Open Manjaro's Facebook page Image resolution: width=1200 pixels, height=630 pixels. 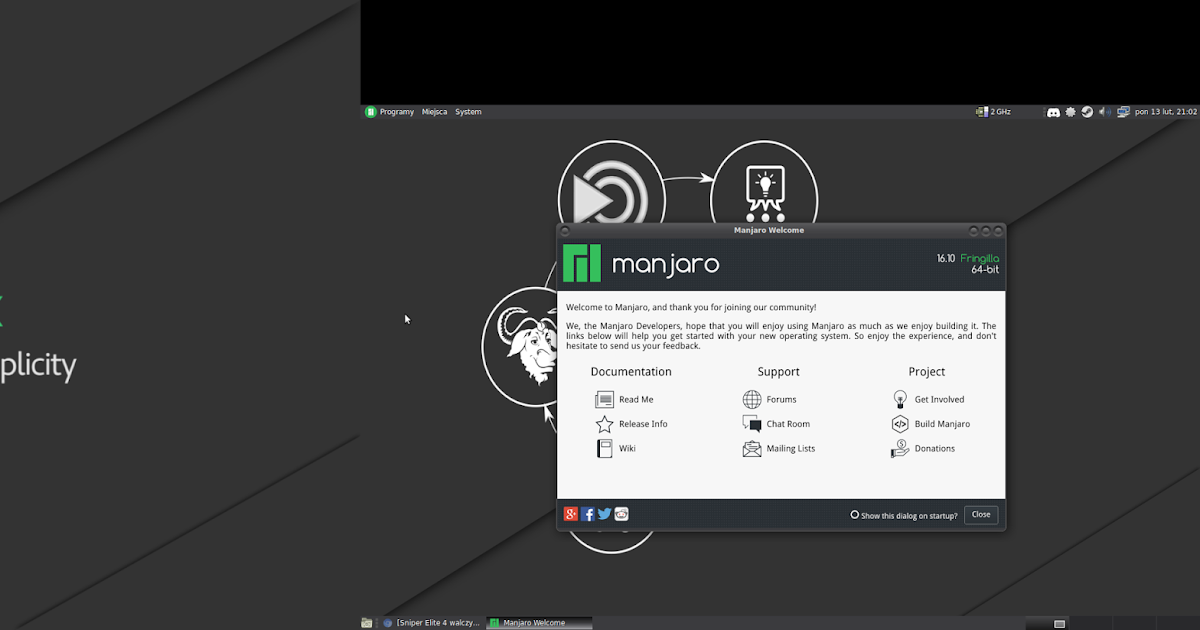[588, 513]
